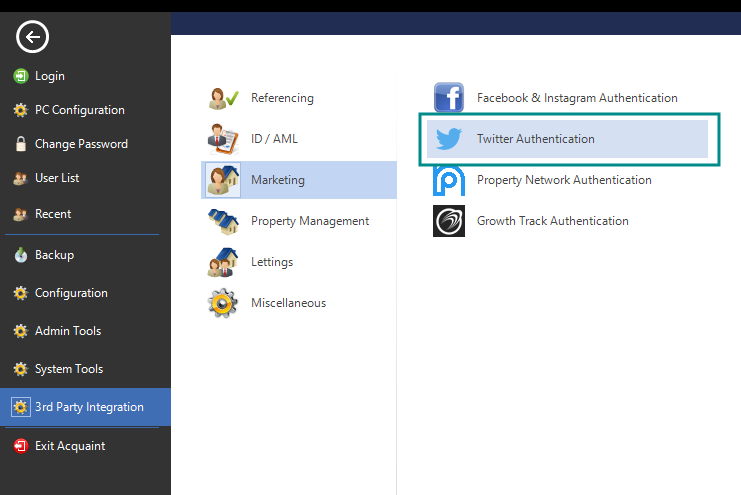
Task: Click the Backup stopwatch icon
Action: point(20,255)
